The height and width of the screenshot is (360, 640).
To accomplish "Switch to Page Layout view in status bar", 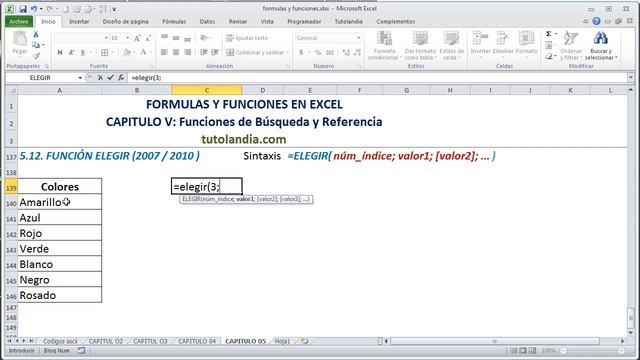I will point(523,350).
